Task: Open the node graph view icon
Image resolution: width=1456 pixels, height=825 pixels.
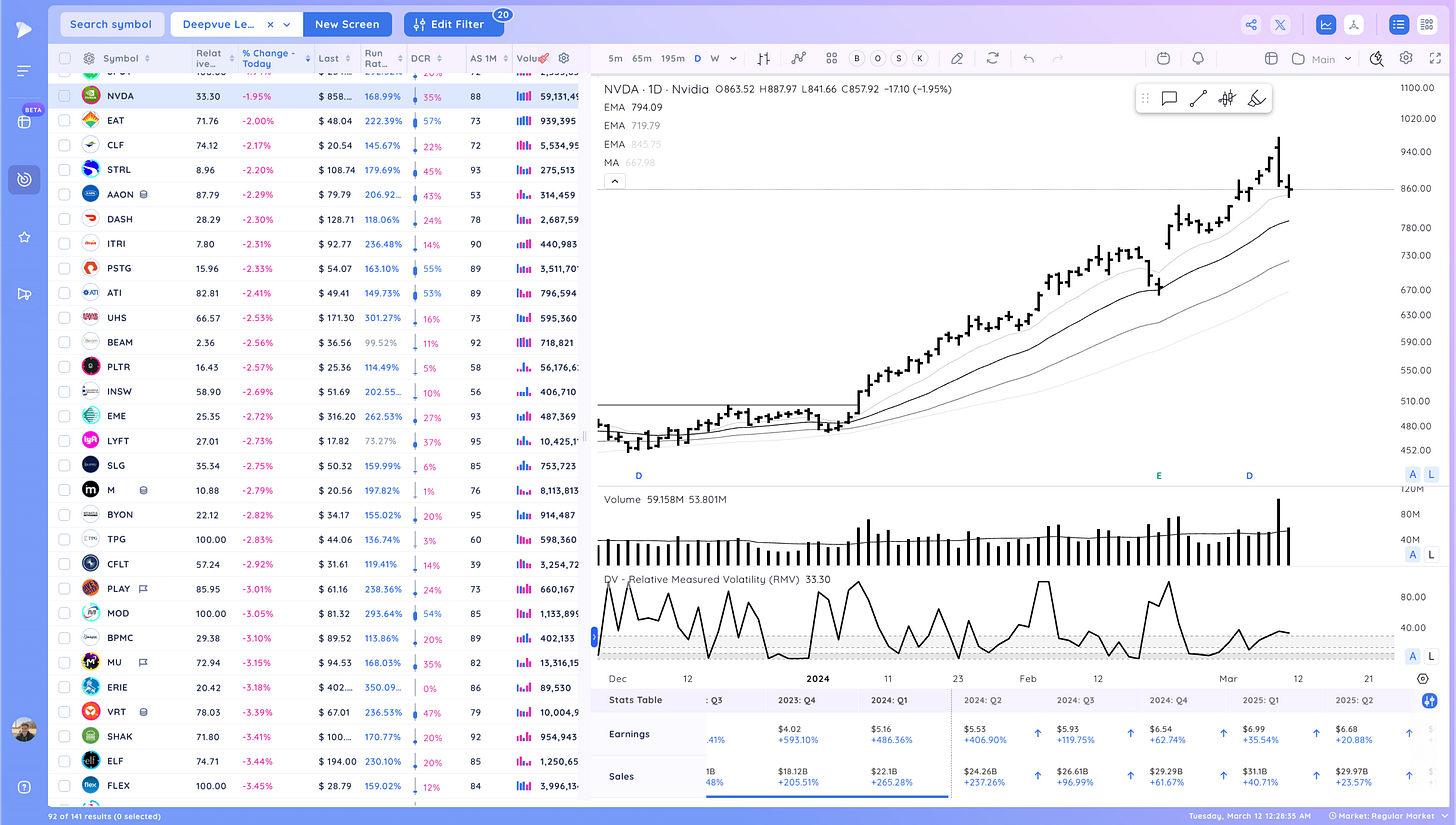Action: click(1353, 24)
